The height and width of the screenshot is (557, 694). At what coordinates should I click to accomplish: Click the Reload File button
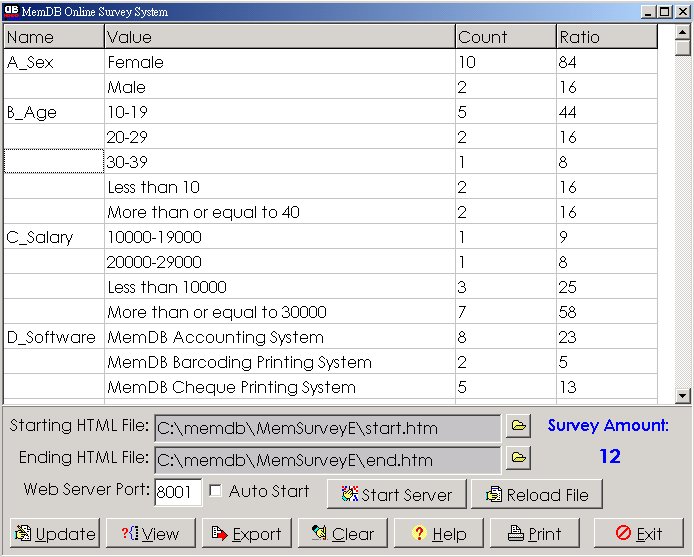tap(537, 494)
